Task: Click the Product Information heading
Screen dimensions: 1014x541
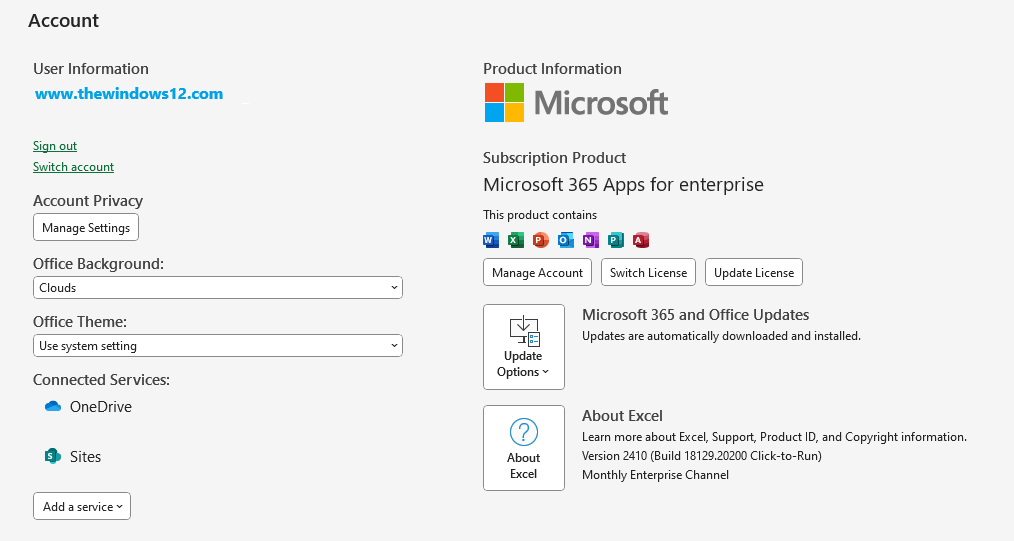Action: point(552,69)
